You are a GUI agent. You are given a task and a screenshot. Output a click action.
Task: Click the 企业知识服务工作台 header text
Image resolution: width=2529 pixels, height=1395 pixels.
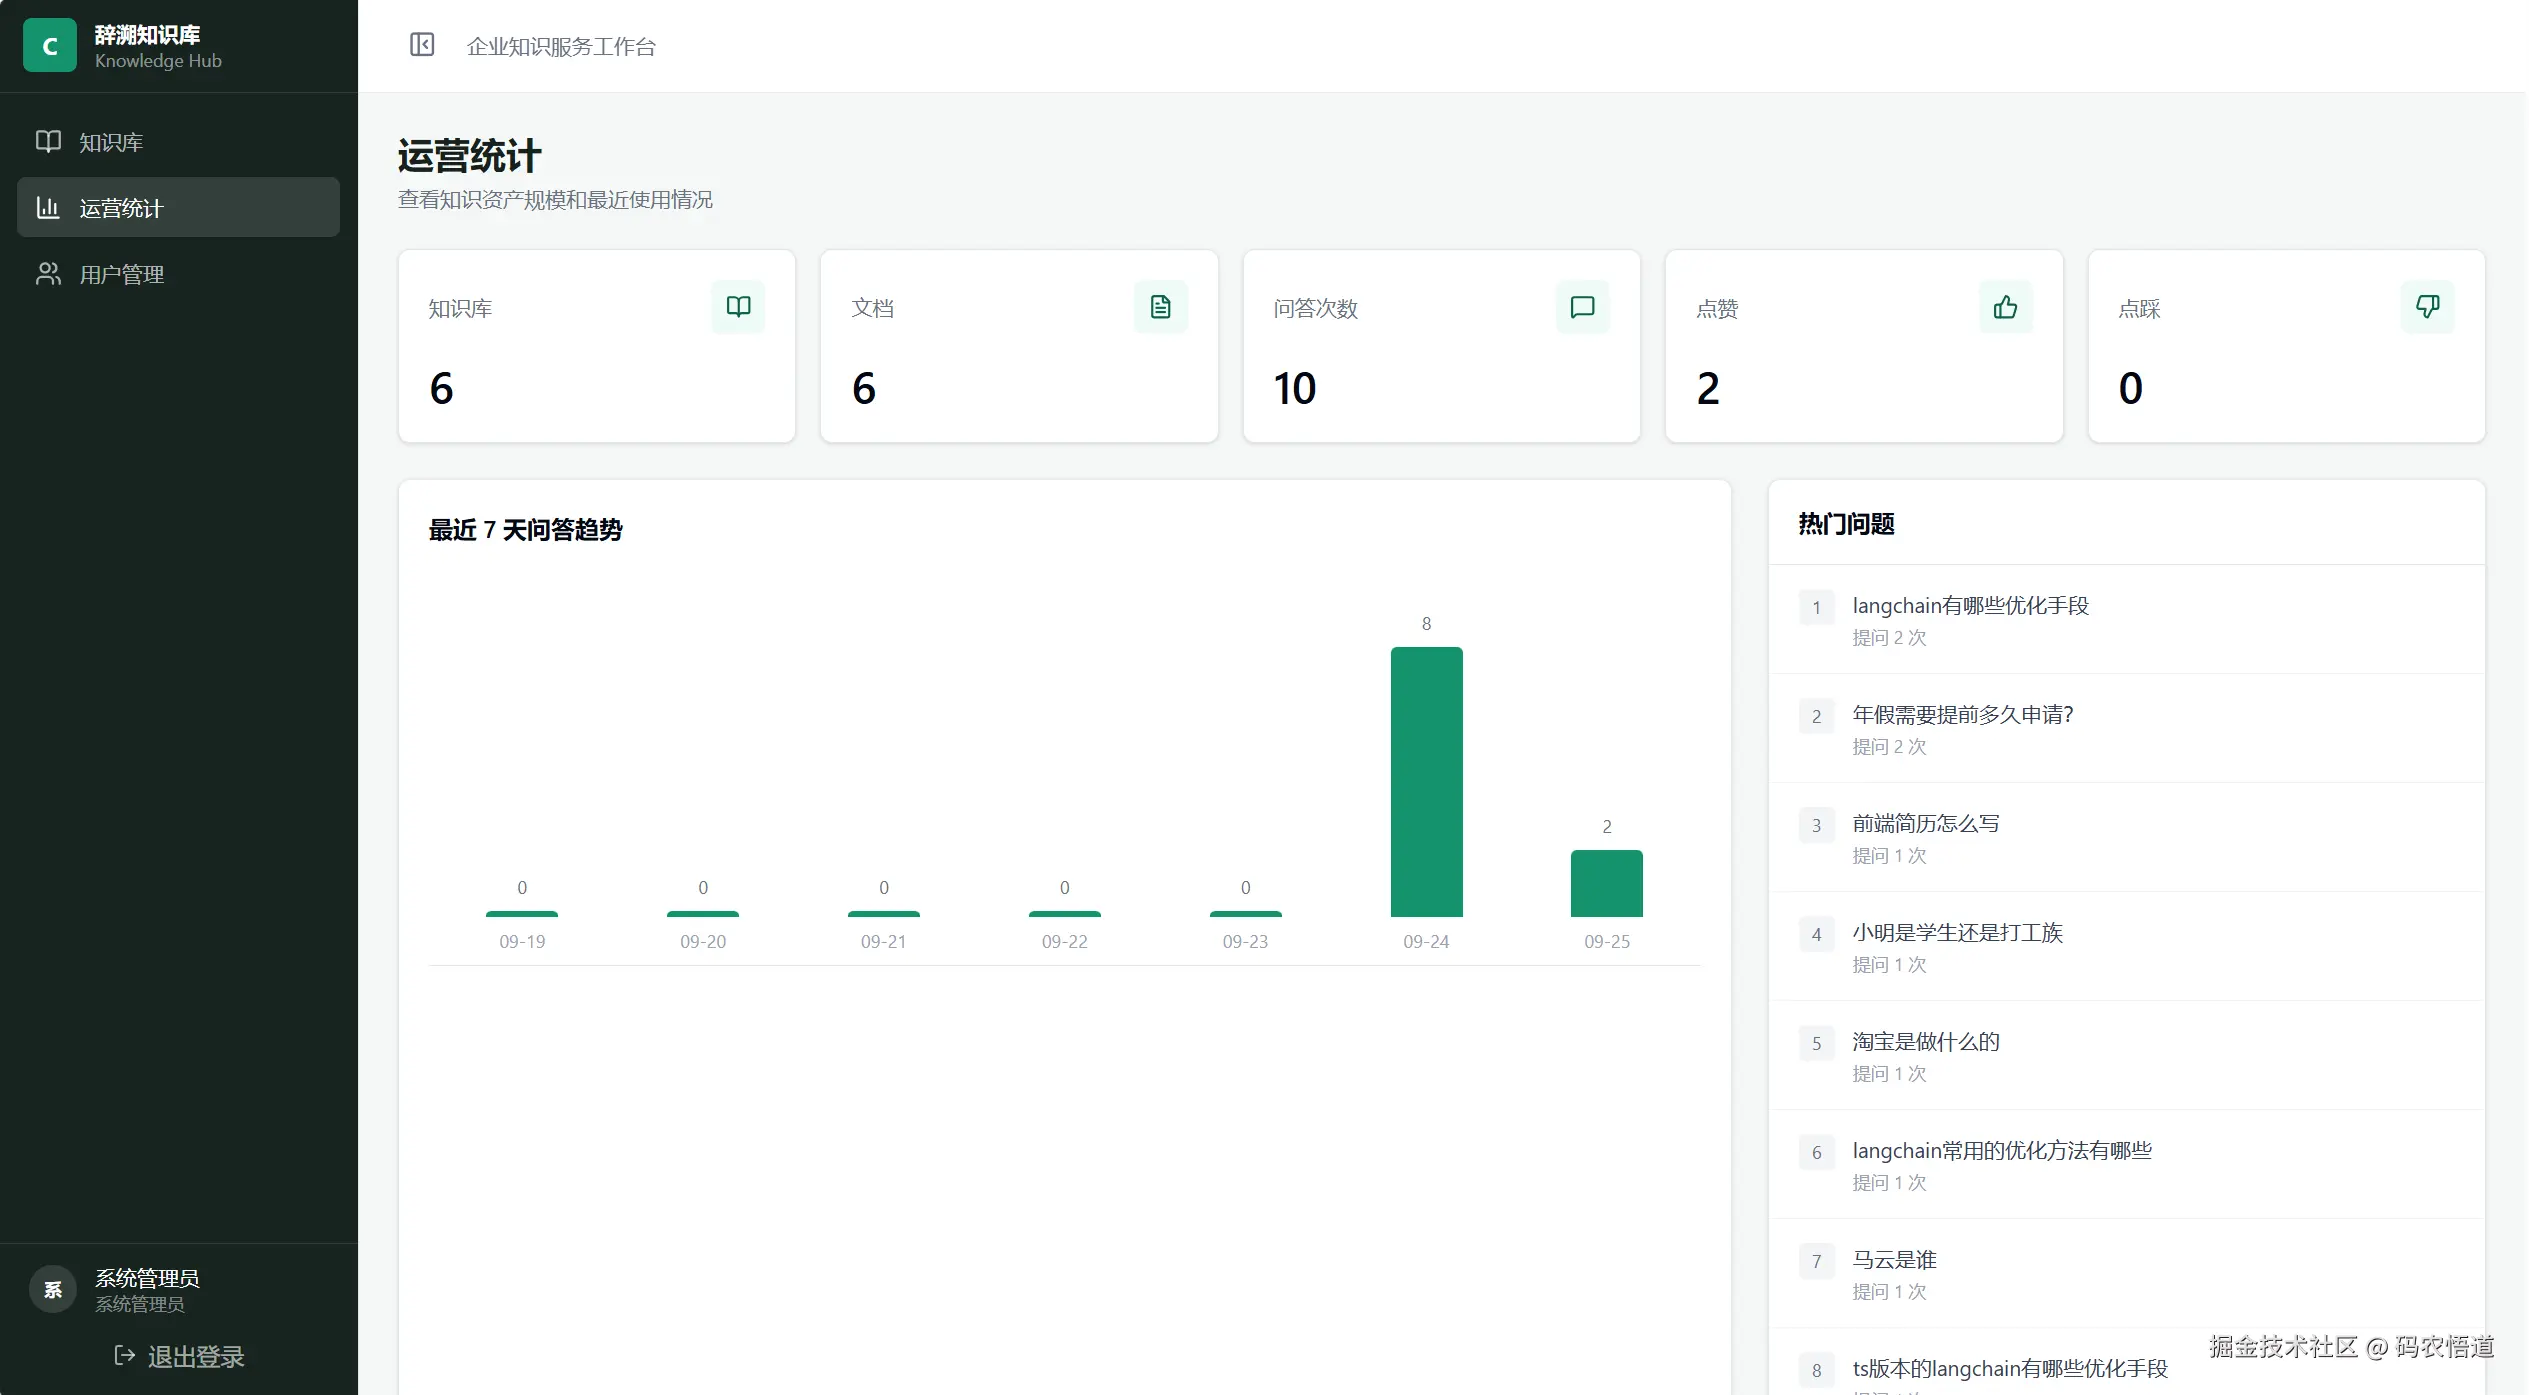[x=561, y=46]
